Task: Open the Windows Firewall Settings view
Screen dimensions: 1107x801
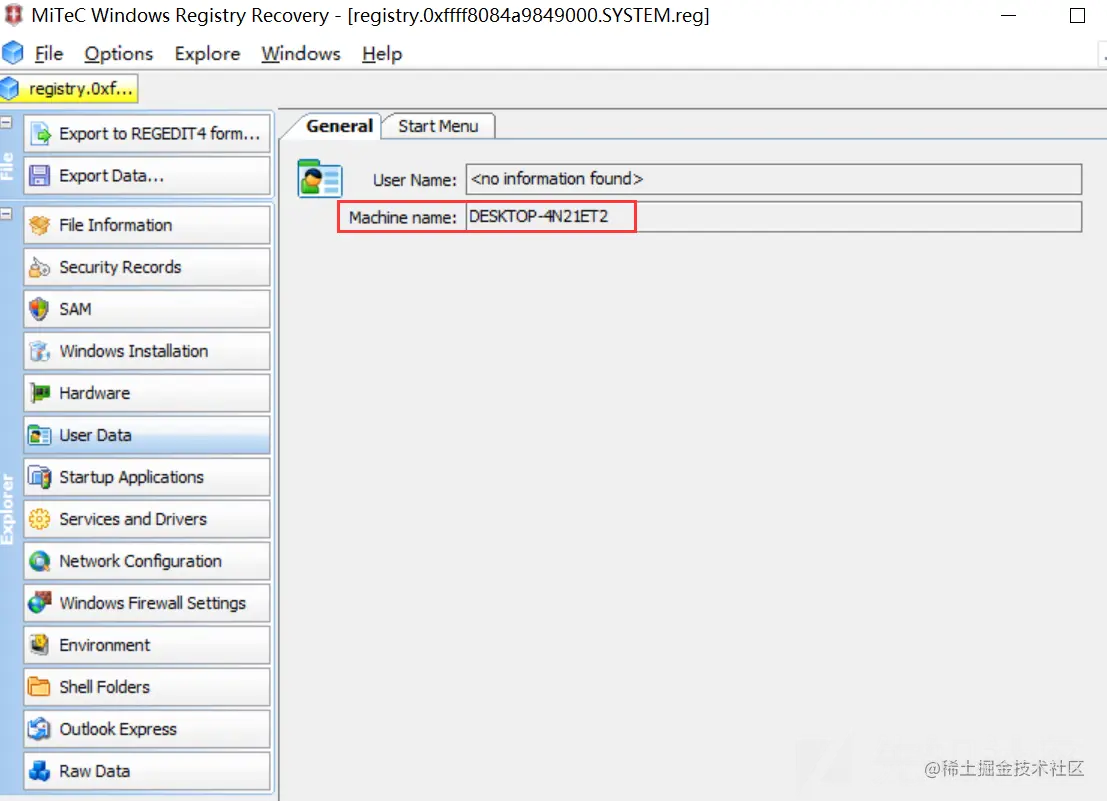Action: tap(147, 603)
